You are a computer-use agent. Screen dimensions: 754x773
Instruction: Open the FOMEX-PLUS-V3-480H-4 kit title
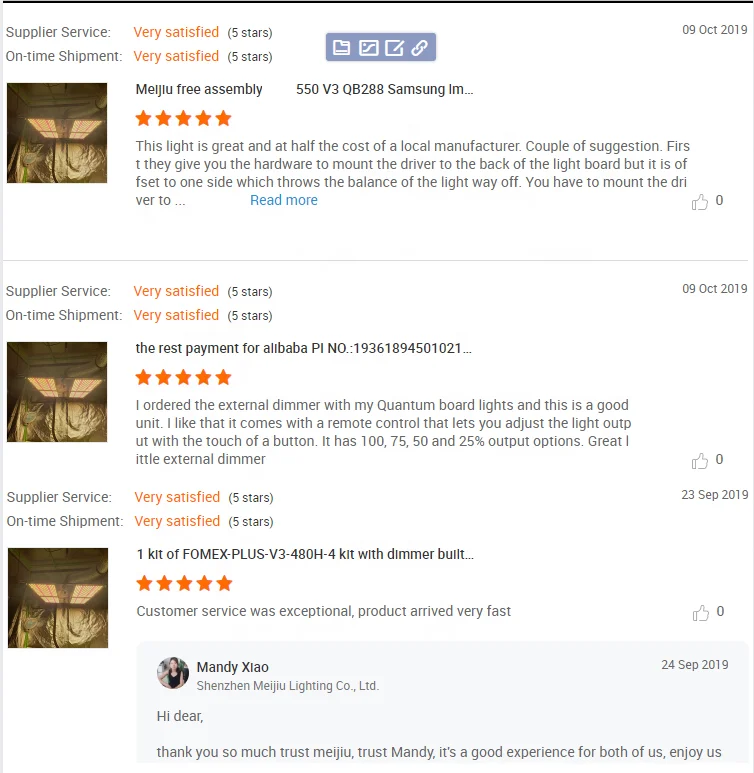(305, 554)
